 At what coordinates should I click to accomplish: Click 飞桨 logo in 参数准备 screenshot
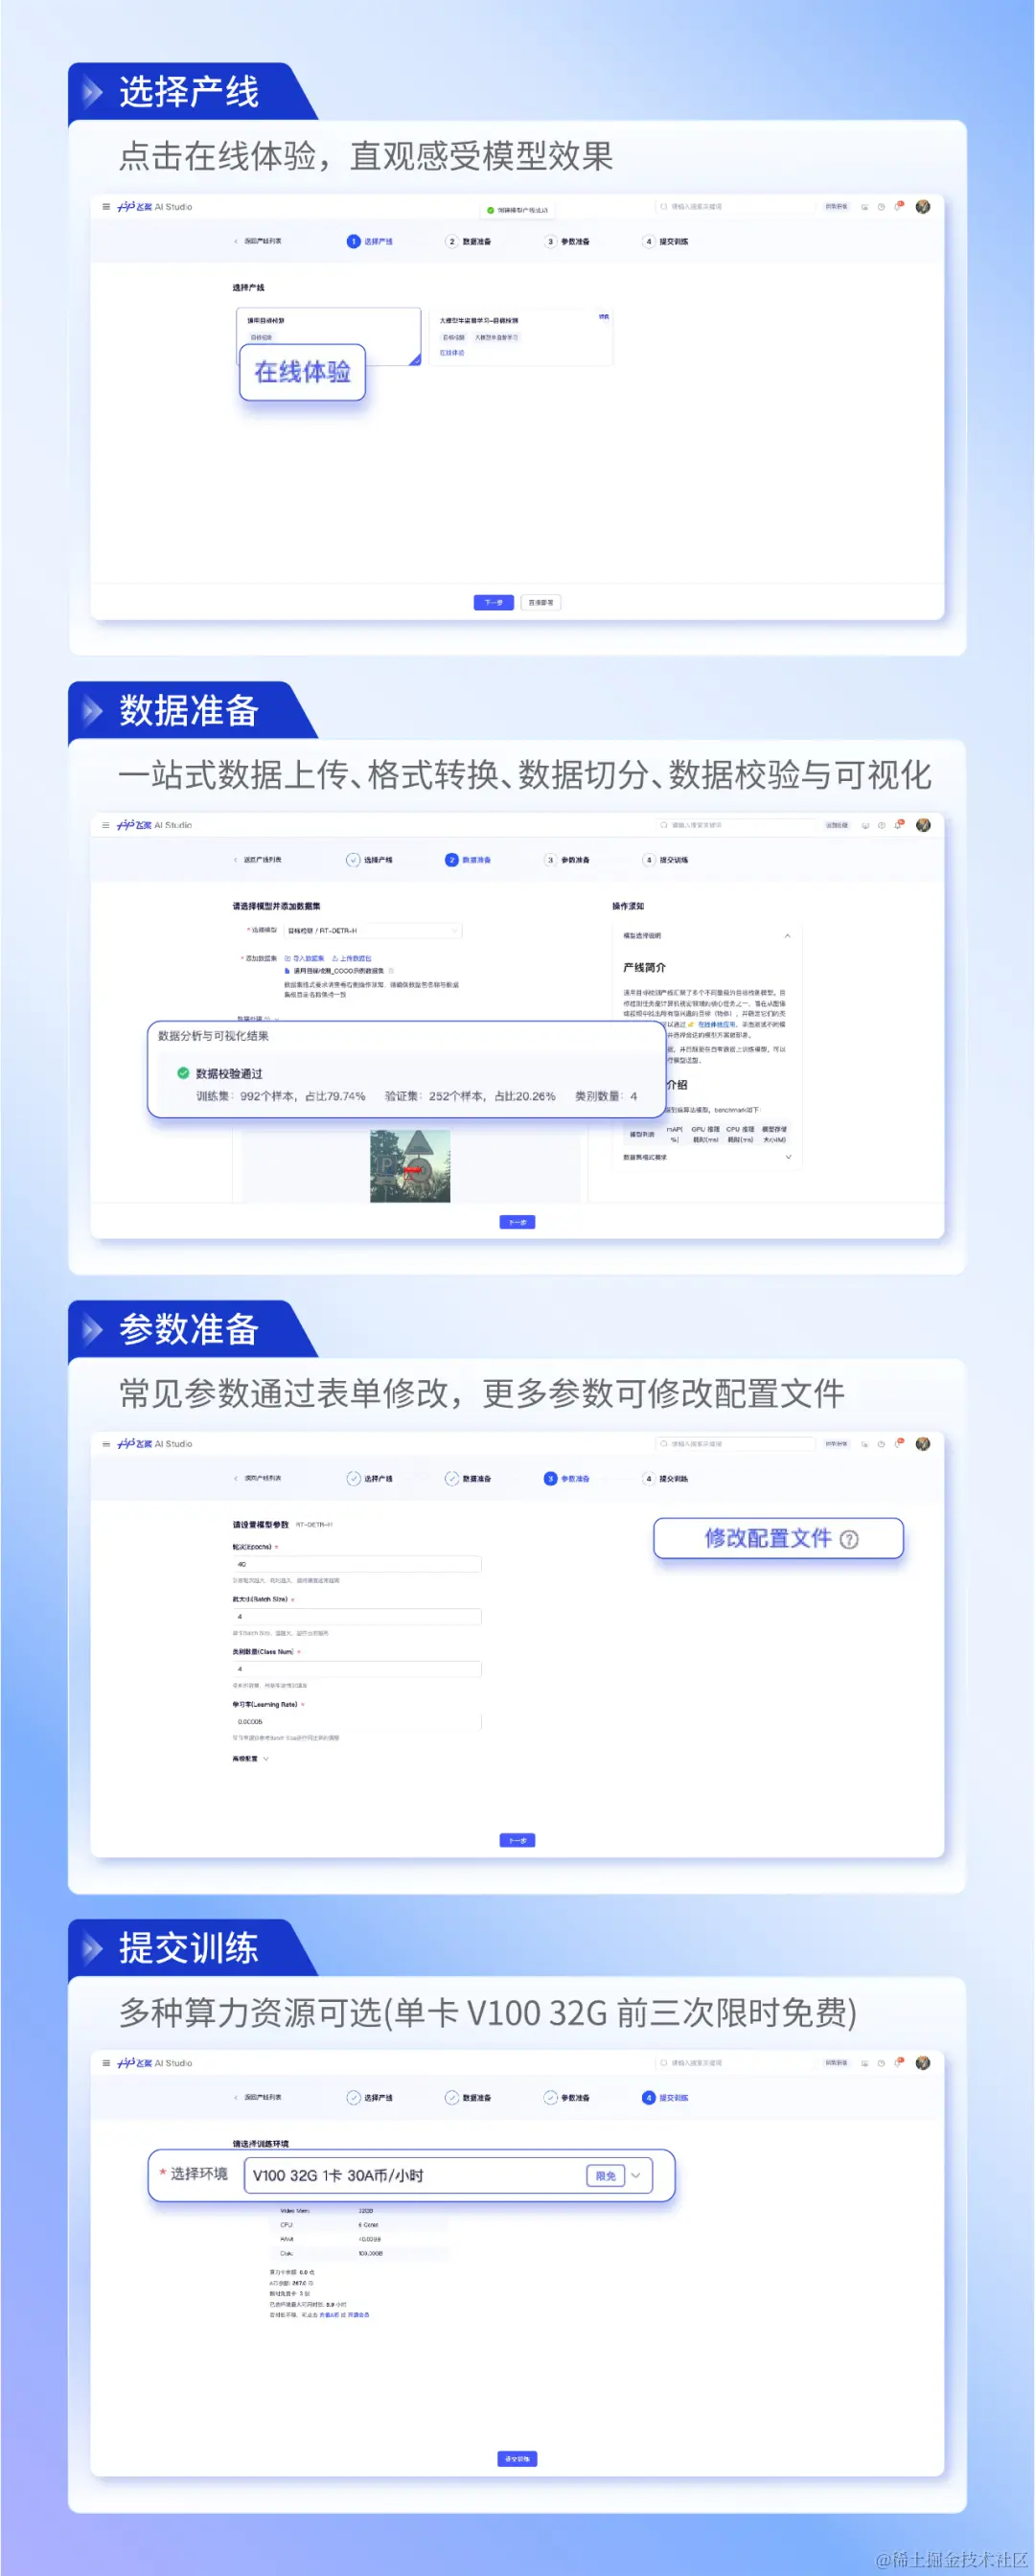[x=155, y=1444]
